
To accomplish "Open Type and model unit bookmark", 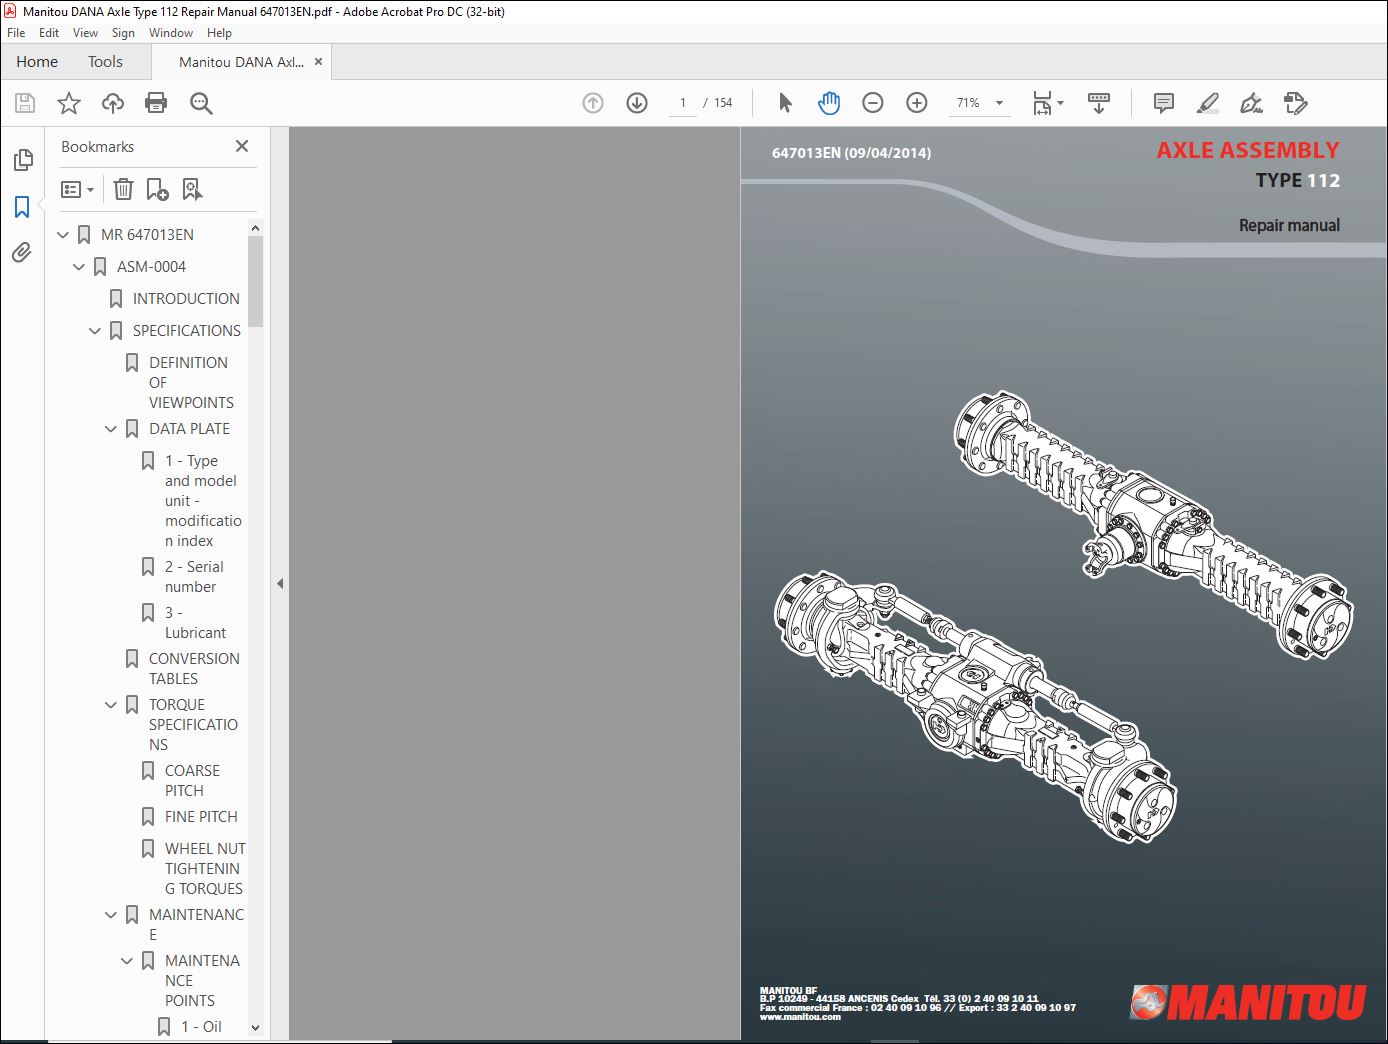I will click(x=203, y=501).
